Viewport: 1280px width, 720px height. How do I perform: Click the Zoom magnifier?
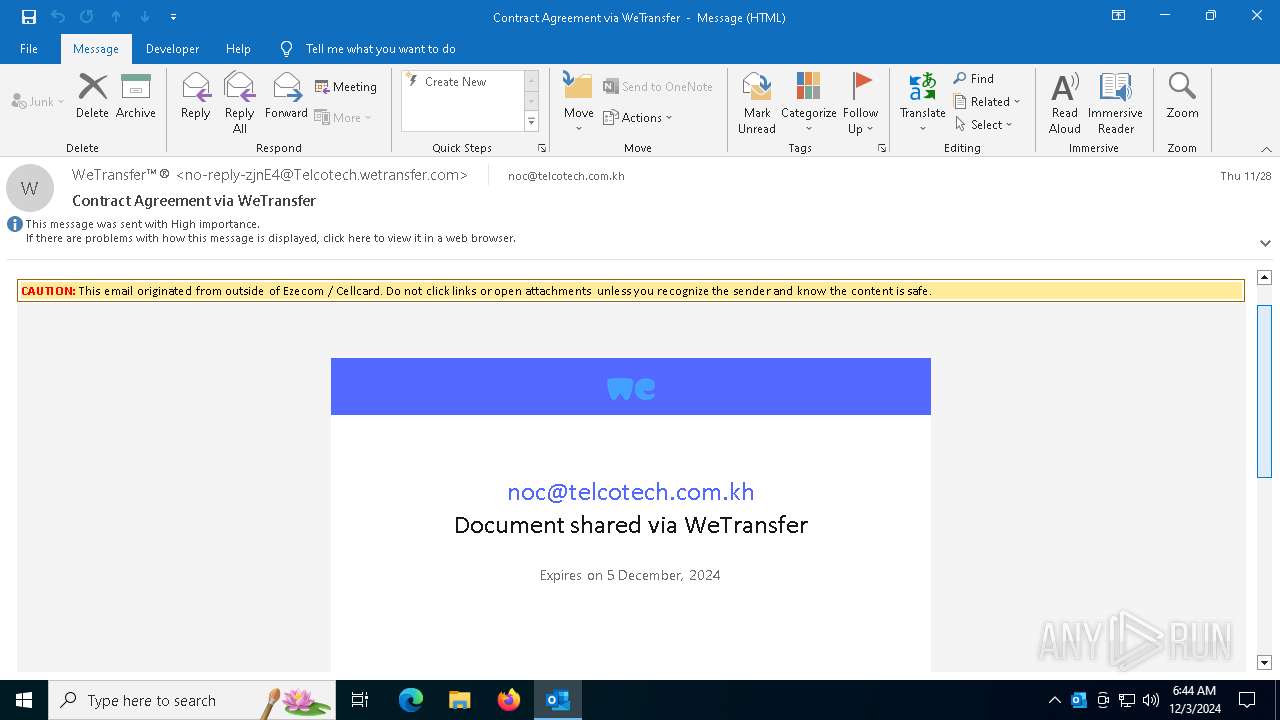tap(1182, 96)
